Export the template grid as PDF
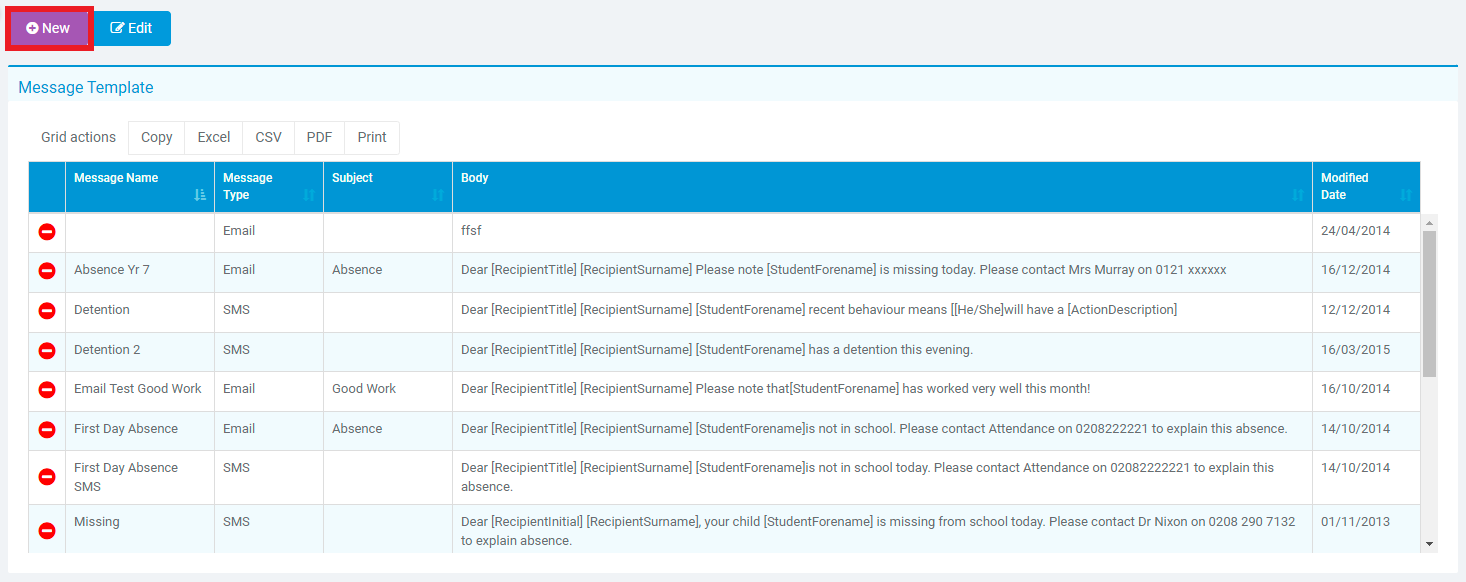 [319, 137]
